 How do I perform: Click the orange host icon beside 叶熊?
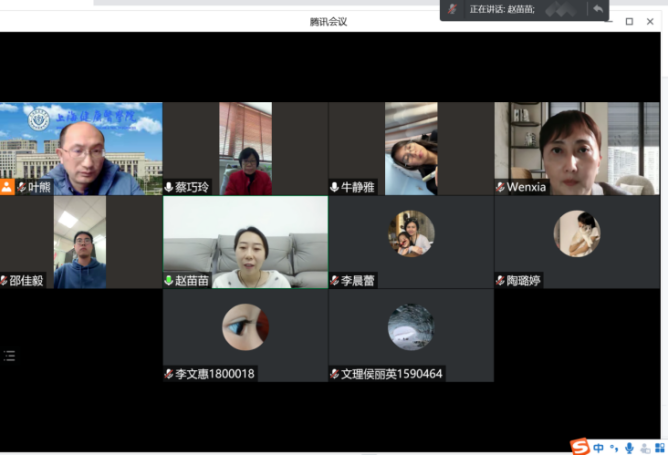point(7,187)
